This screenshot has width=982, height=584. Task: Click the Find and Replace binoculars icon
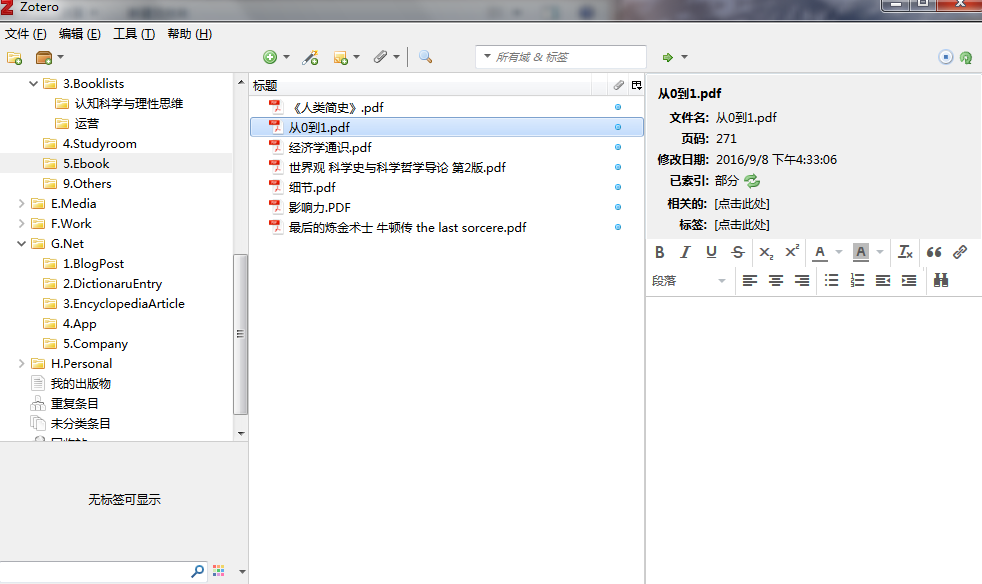coord(941,280)
